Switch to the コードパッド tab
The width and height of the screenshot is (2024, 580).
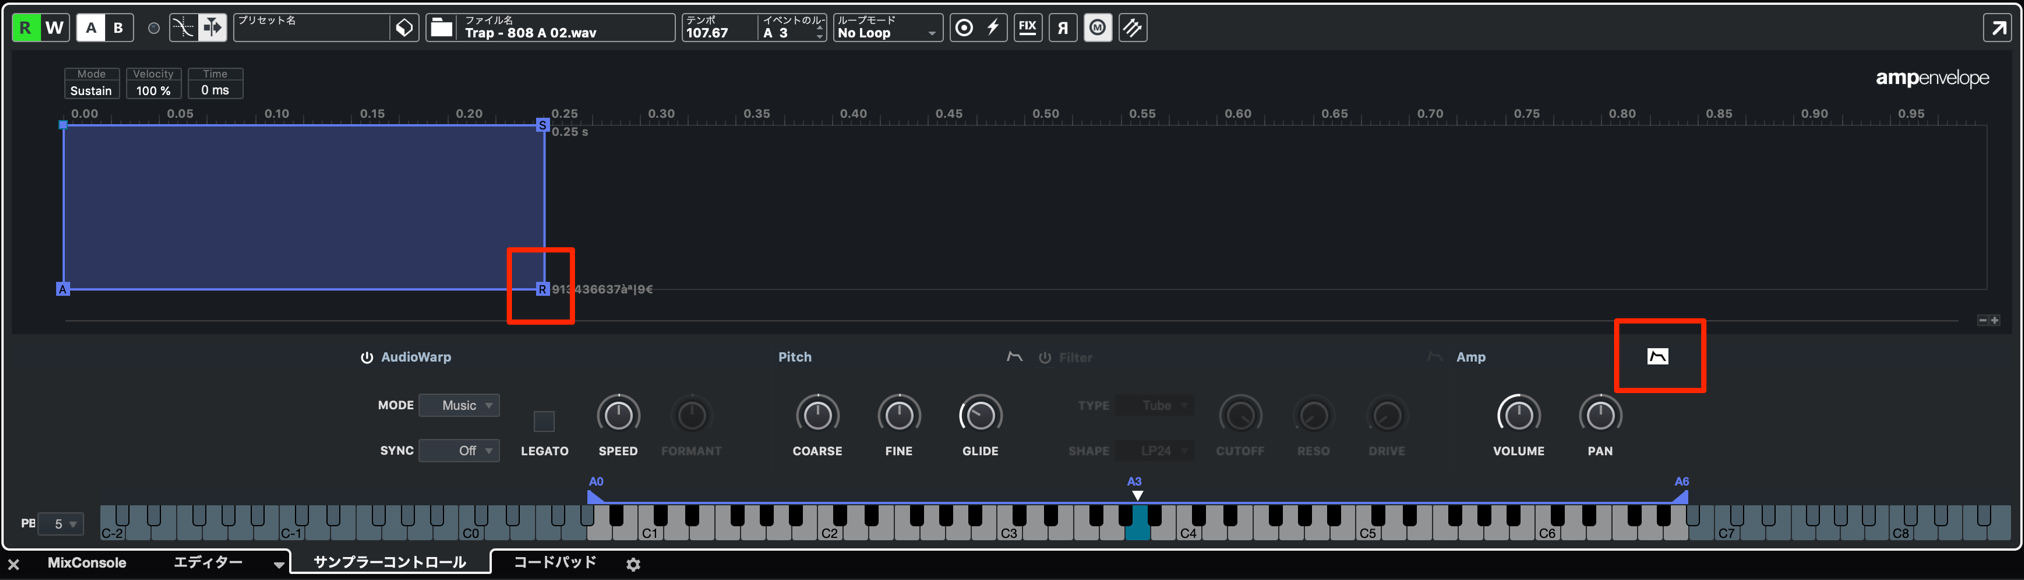point(555,563)
